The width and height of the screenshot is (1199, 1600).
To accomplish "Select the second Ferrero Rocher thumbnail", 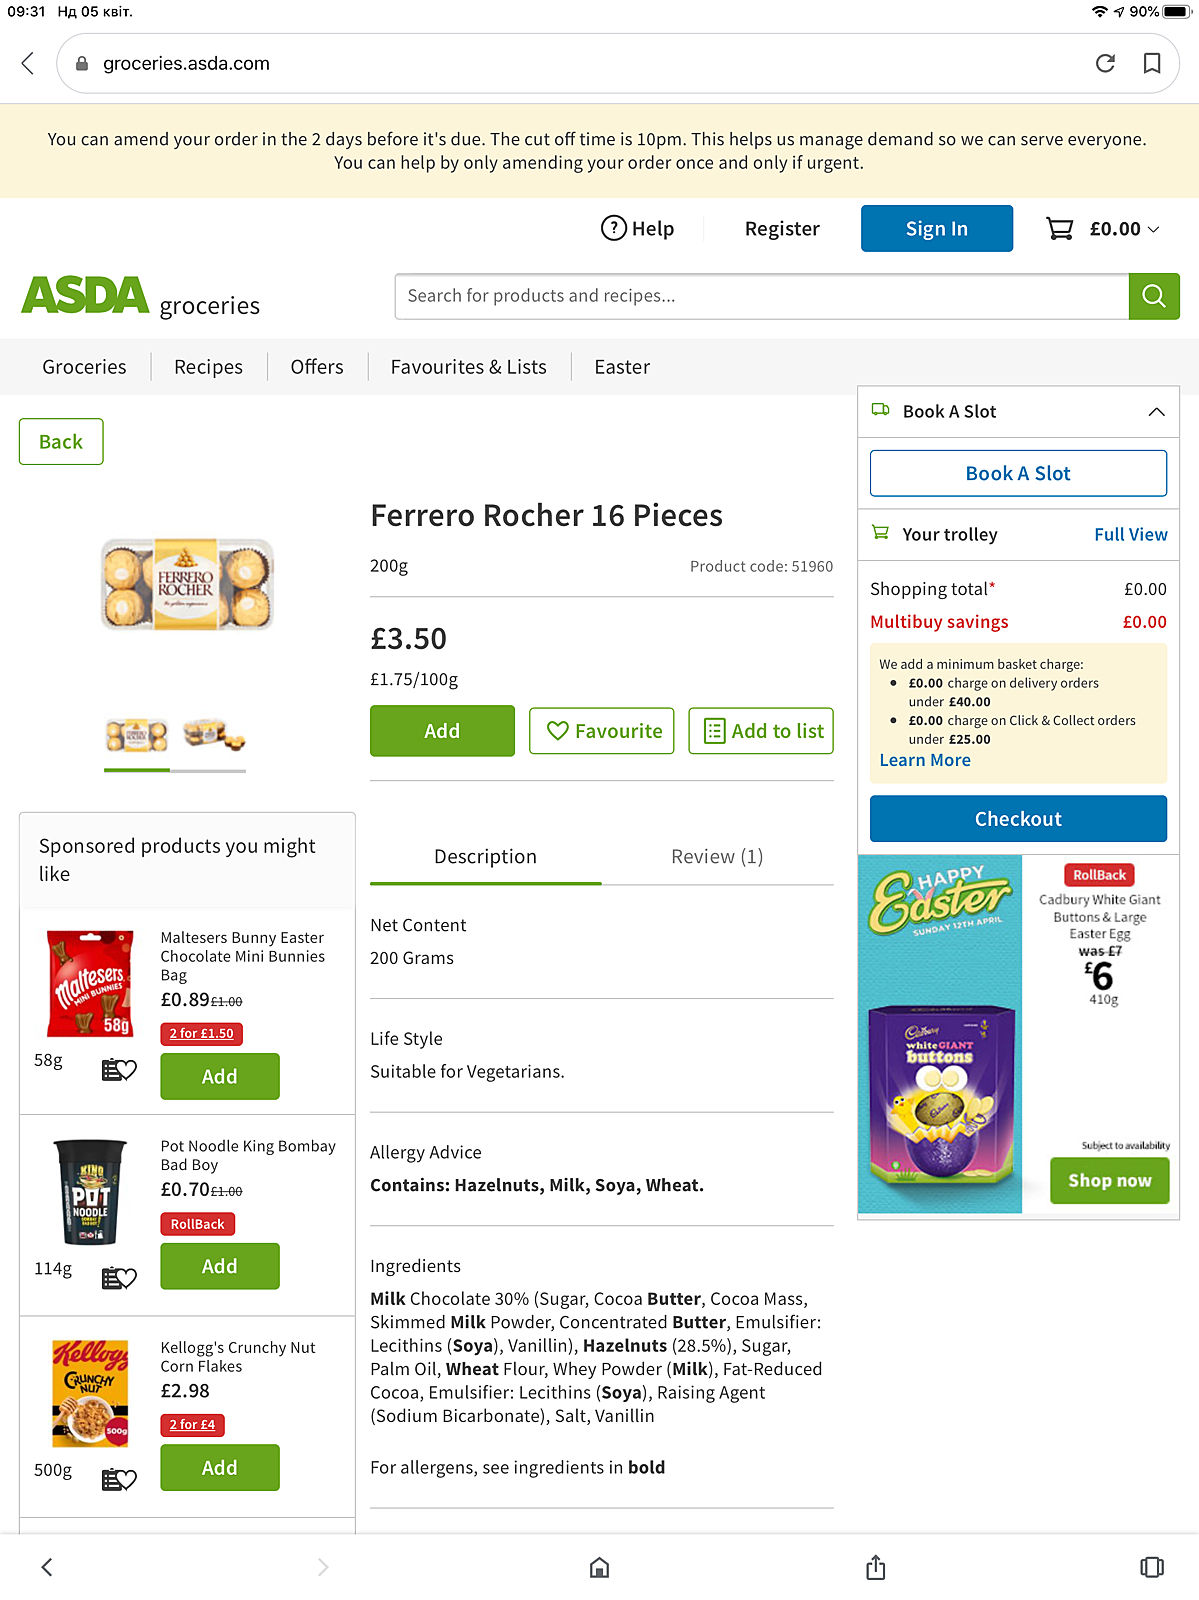I will coord(213,735).
